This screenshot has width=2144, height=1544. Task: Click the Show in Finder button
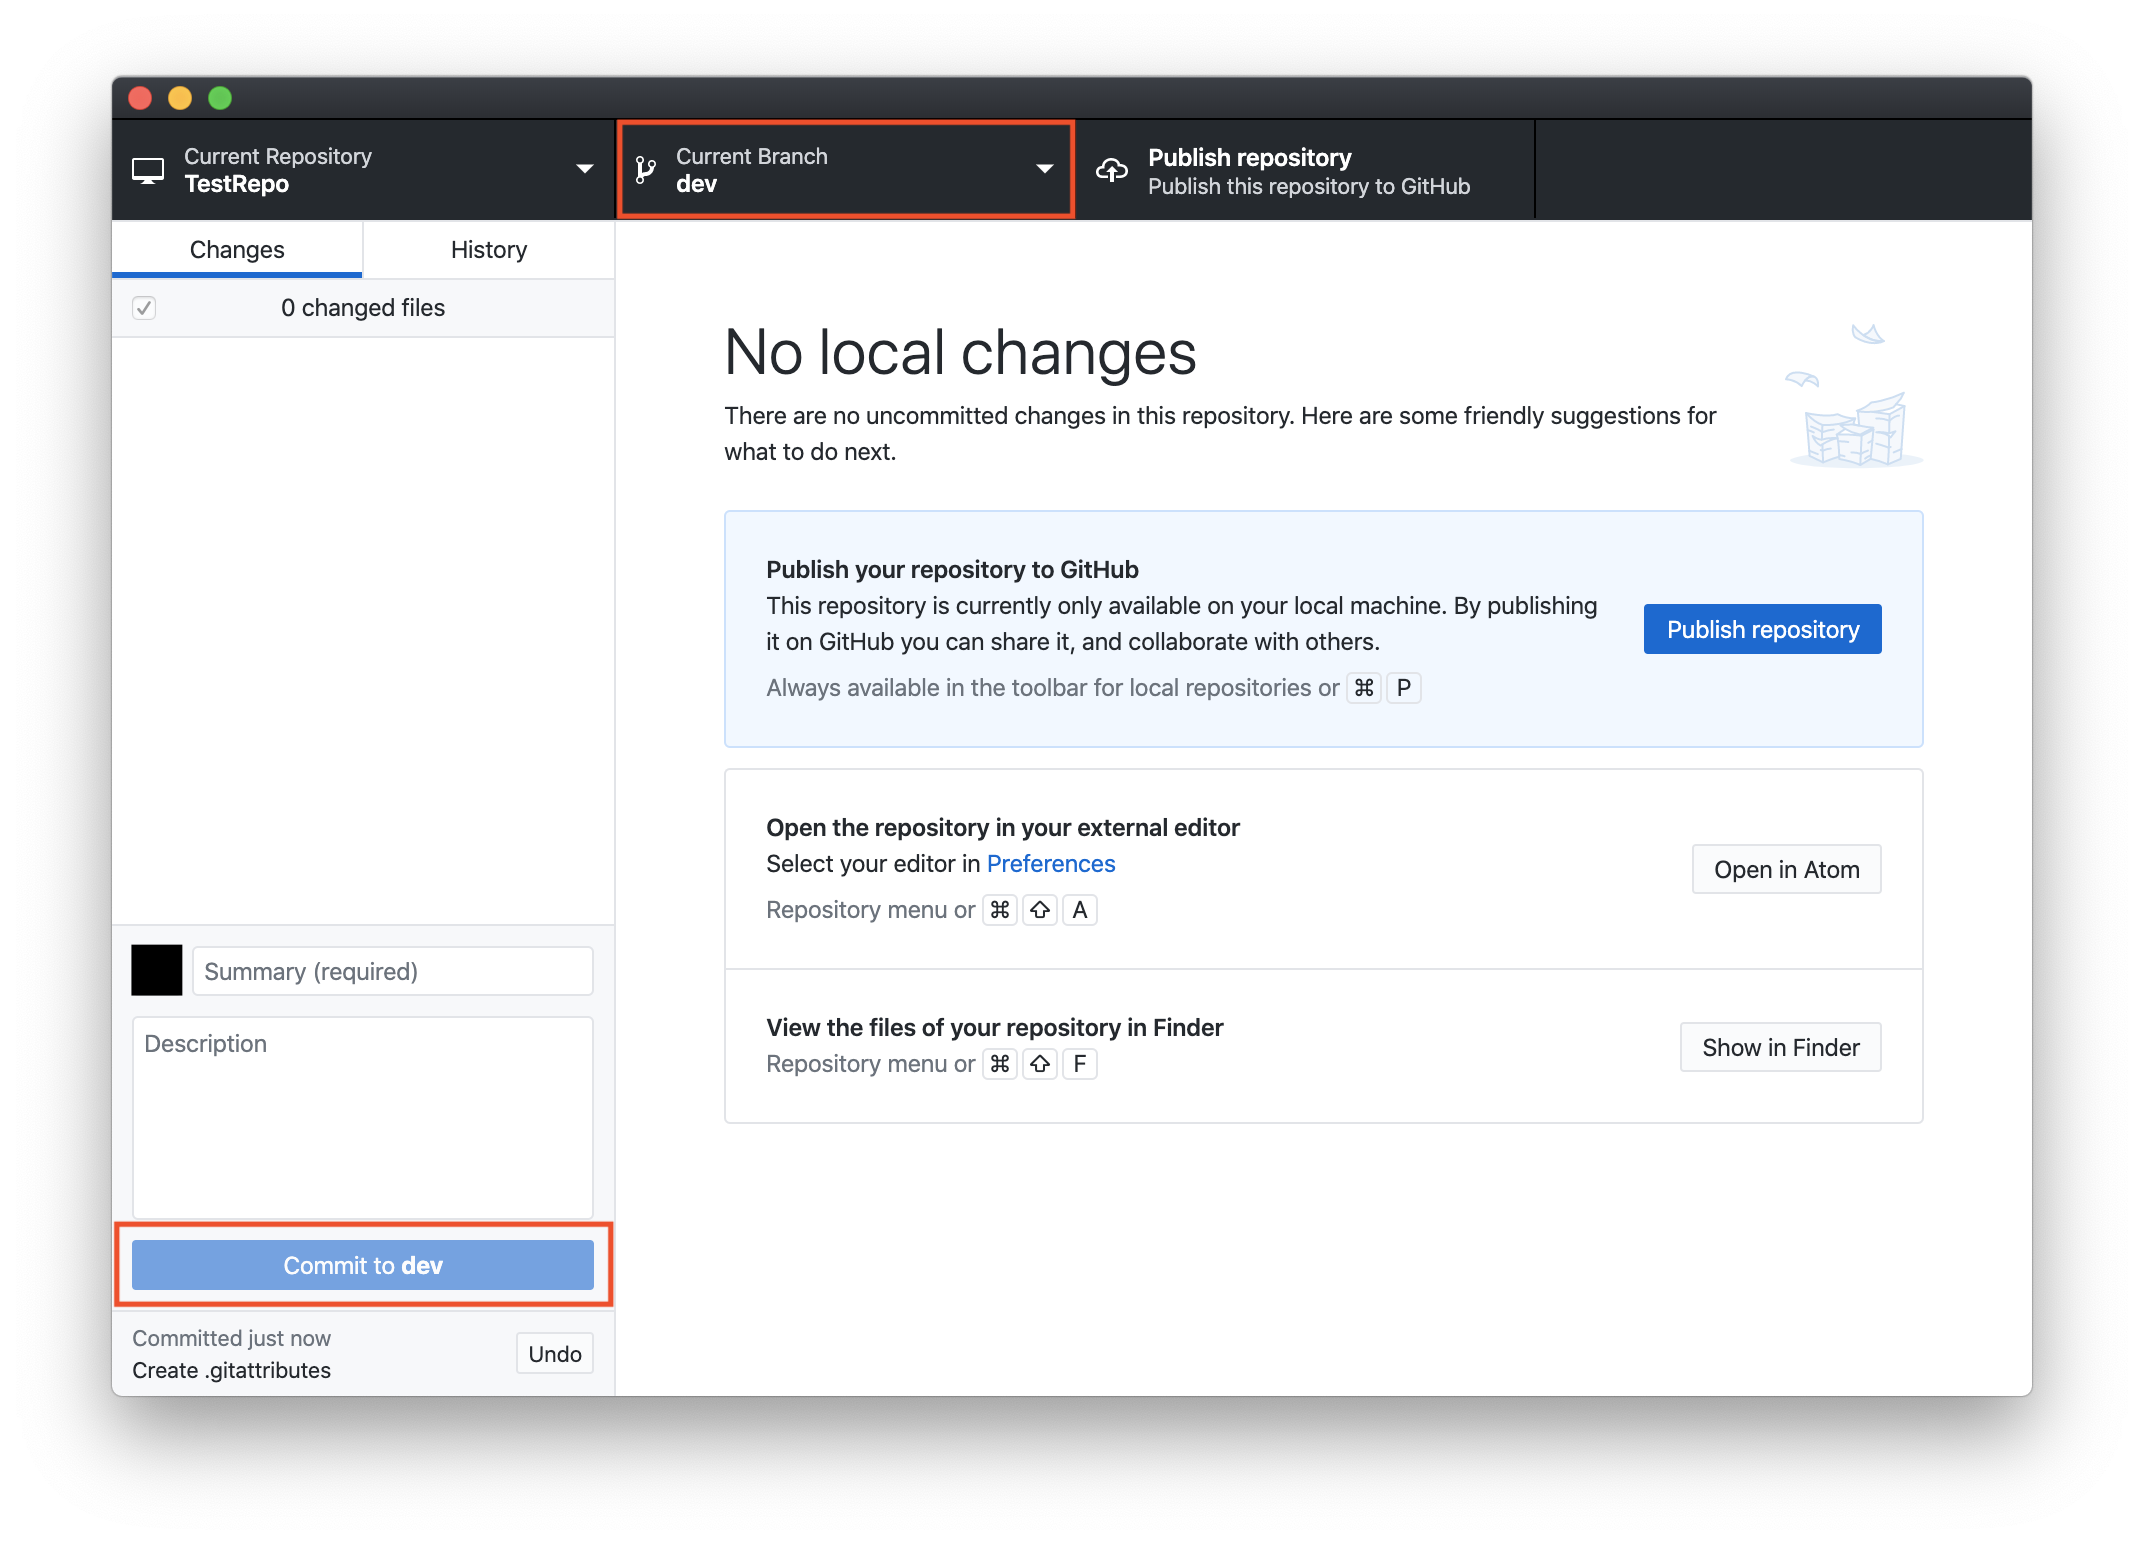point(1780,1047)
